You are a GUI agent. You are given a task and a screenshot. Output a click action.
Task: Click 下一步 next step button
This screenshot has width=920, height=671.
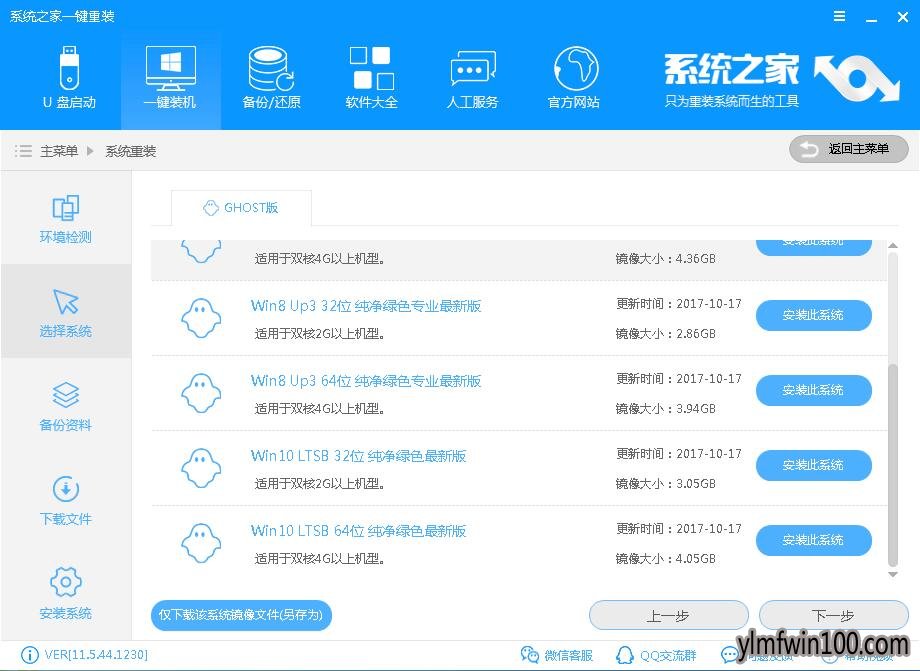[833, 616]
